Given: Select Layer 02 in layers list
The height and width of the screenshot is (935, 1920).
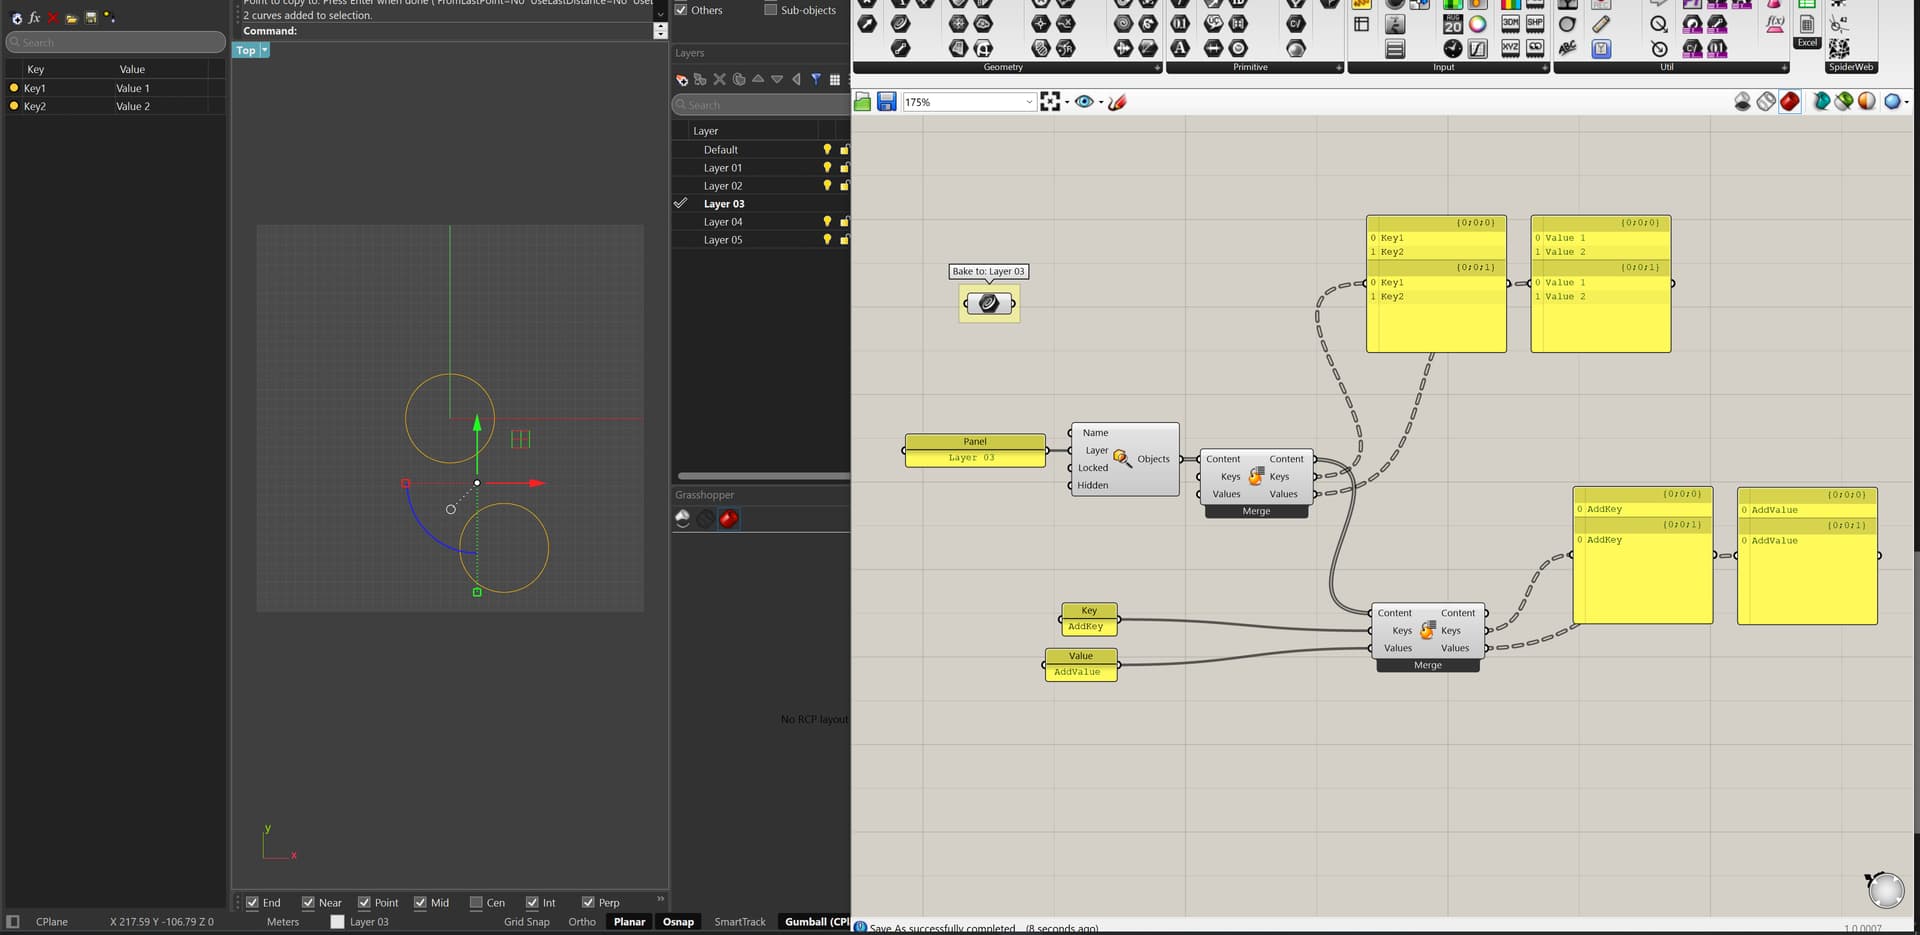Looking at the screenshot, I should point(723,186).
